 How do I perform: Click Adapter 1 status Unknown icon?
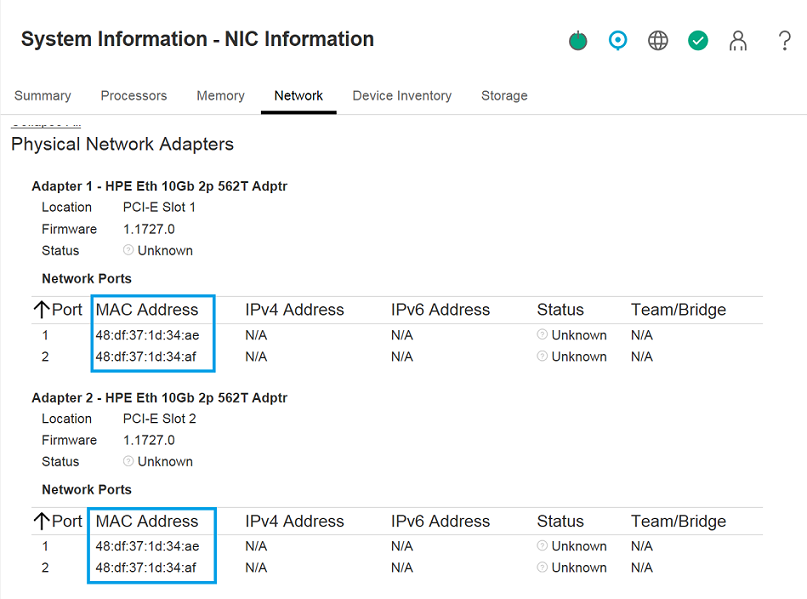click(128, 251)
